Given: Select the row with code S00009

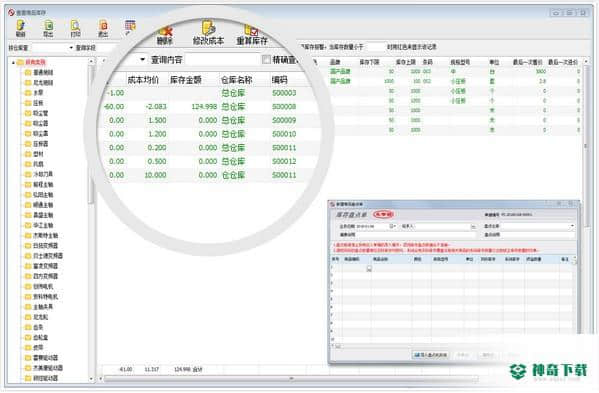Looking at the screenshot, I should 208,120.
